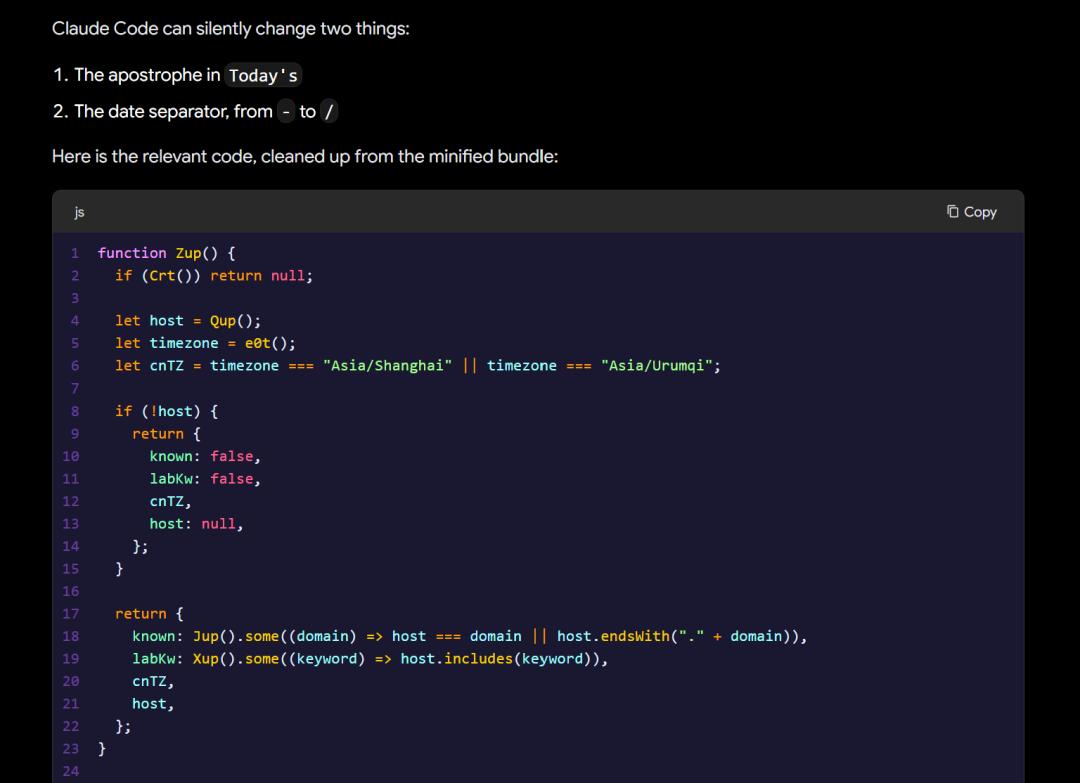The height and width of the screenshot is (783, 1080).
Task: Click the endsWith method on line 18
Action: click(x=634, y=636)
